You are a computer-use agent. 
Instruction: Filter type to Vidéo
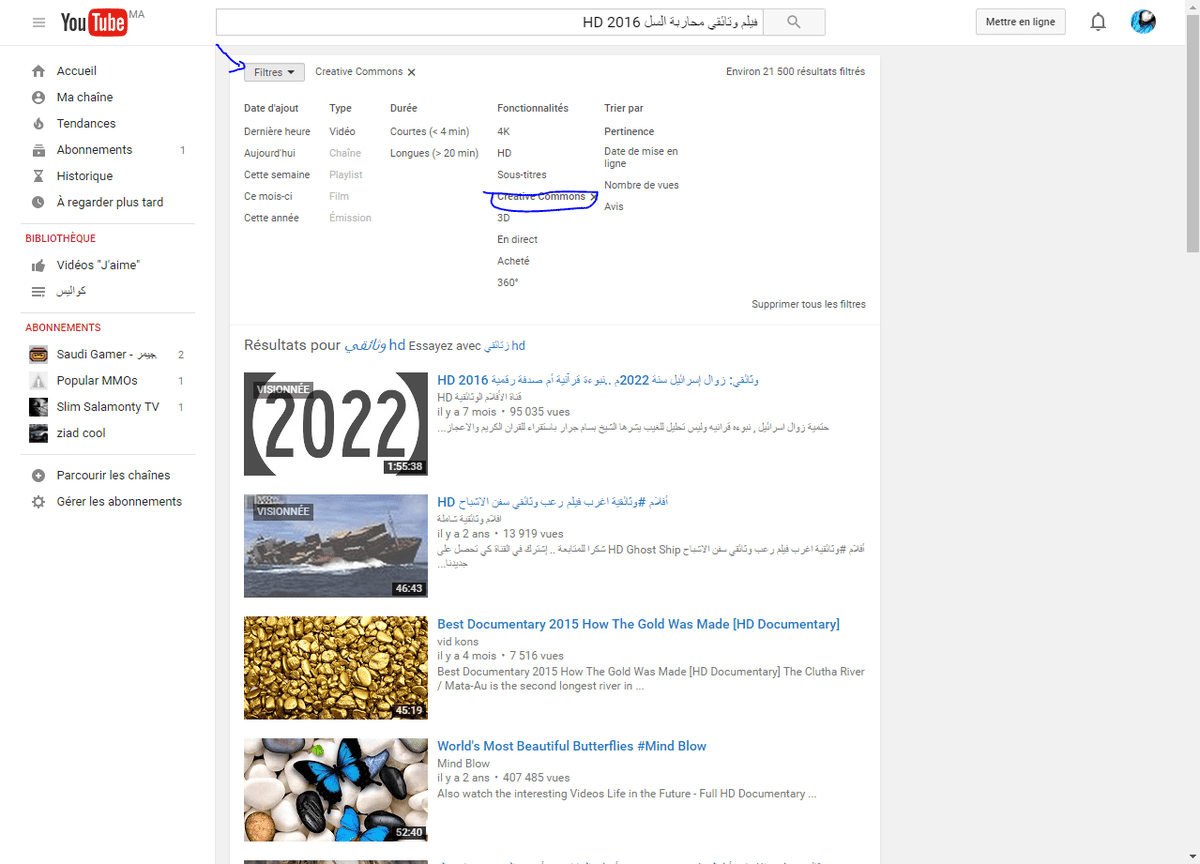pyautogui.click(x=342, y=132)
